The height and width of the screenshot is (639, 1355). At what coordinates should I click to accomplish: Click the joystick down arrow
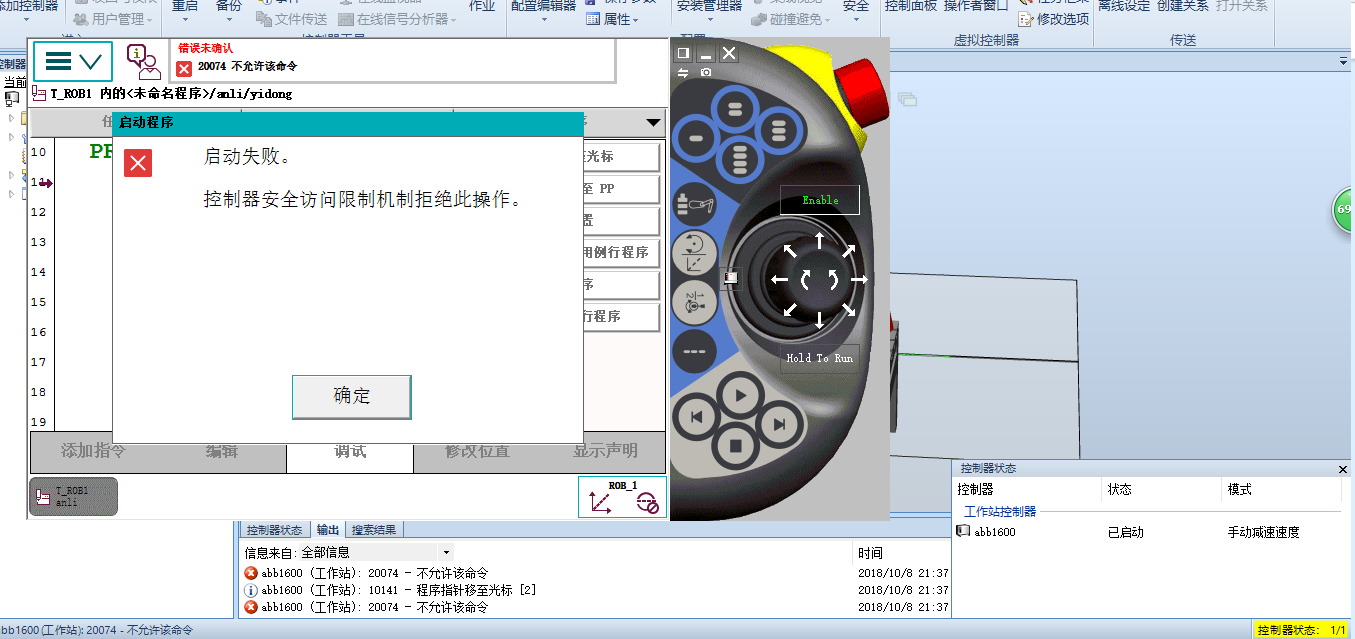click(819, 320)
